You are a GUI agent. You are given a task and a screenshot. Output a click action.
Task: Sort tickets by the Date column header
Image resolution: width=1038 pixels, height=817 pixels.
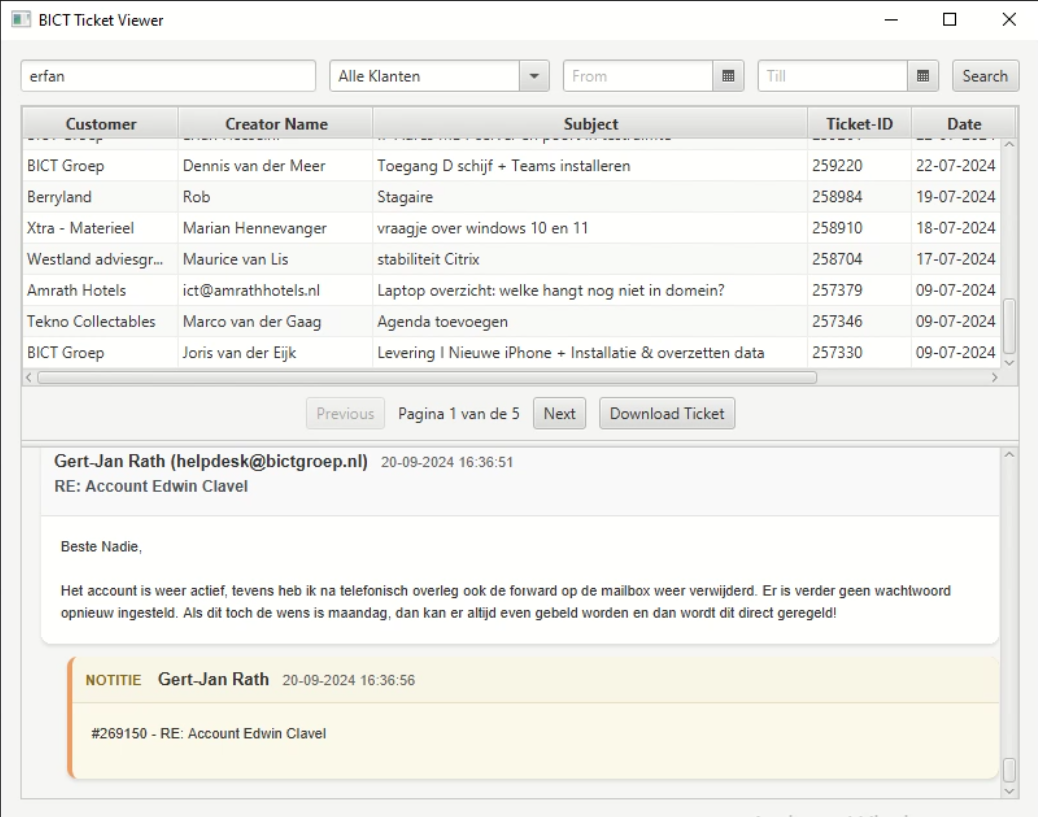(x=965, y=123)
